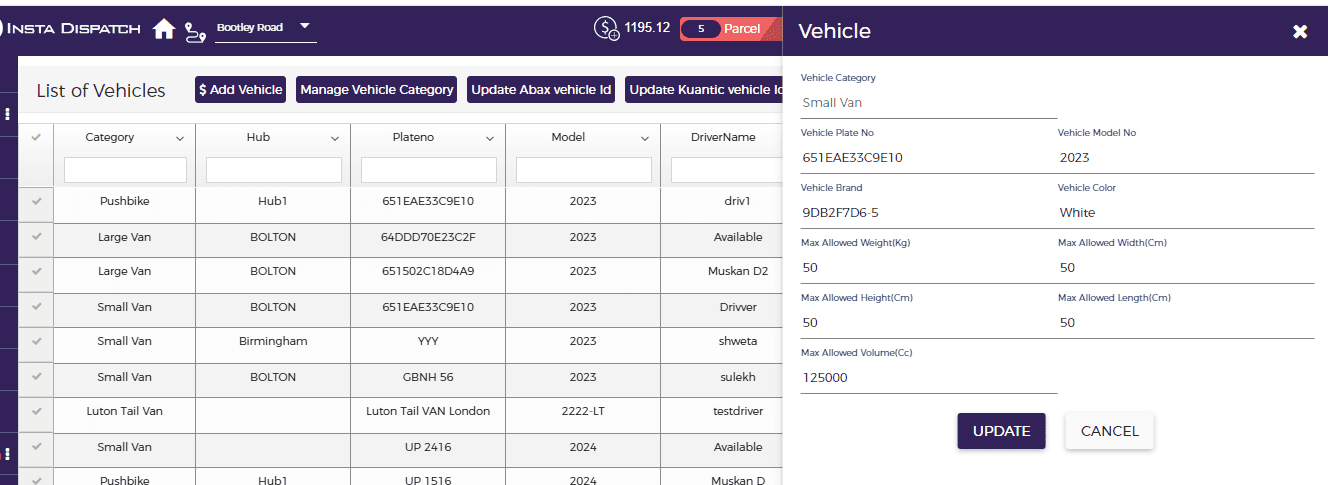The width and height of the screenshot is (1328, 485).
Task: Edit Max Allowed Weight field
Action: point(929,268)
